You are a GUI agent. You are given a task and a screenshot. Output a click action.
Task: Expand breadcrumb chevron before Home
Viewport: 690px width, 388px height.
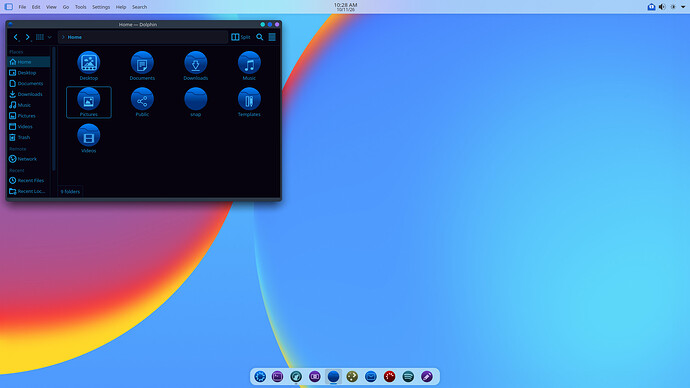pyautogui.click(x=63, y=37)
